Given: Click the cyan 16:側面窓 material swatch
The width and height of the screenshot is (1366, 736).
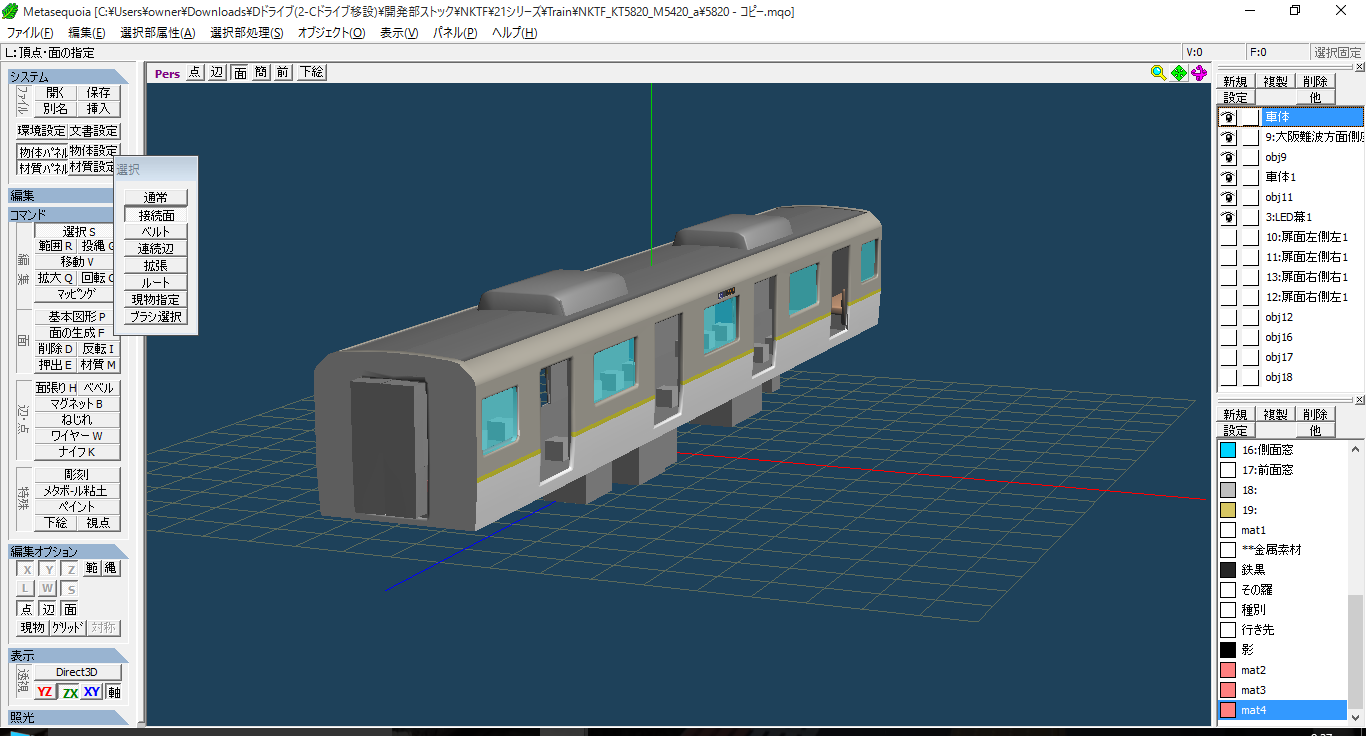Looking at the screenshot, I should (x=1228, y=450).
